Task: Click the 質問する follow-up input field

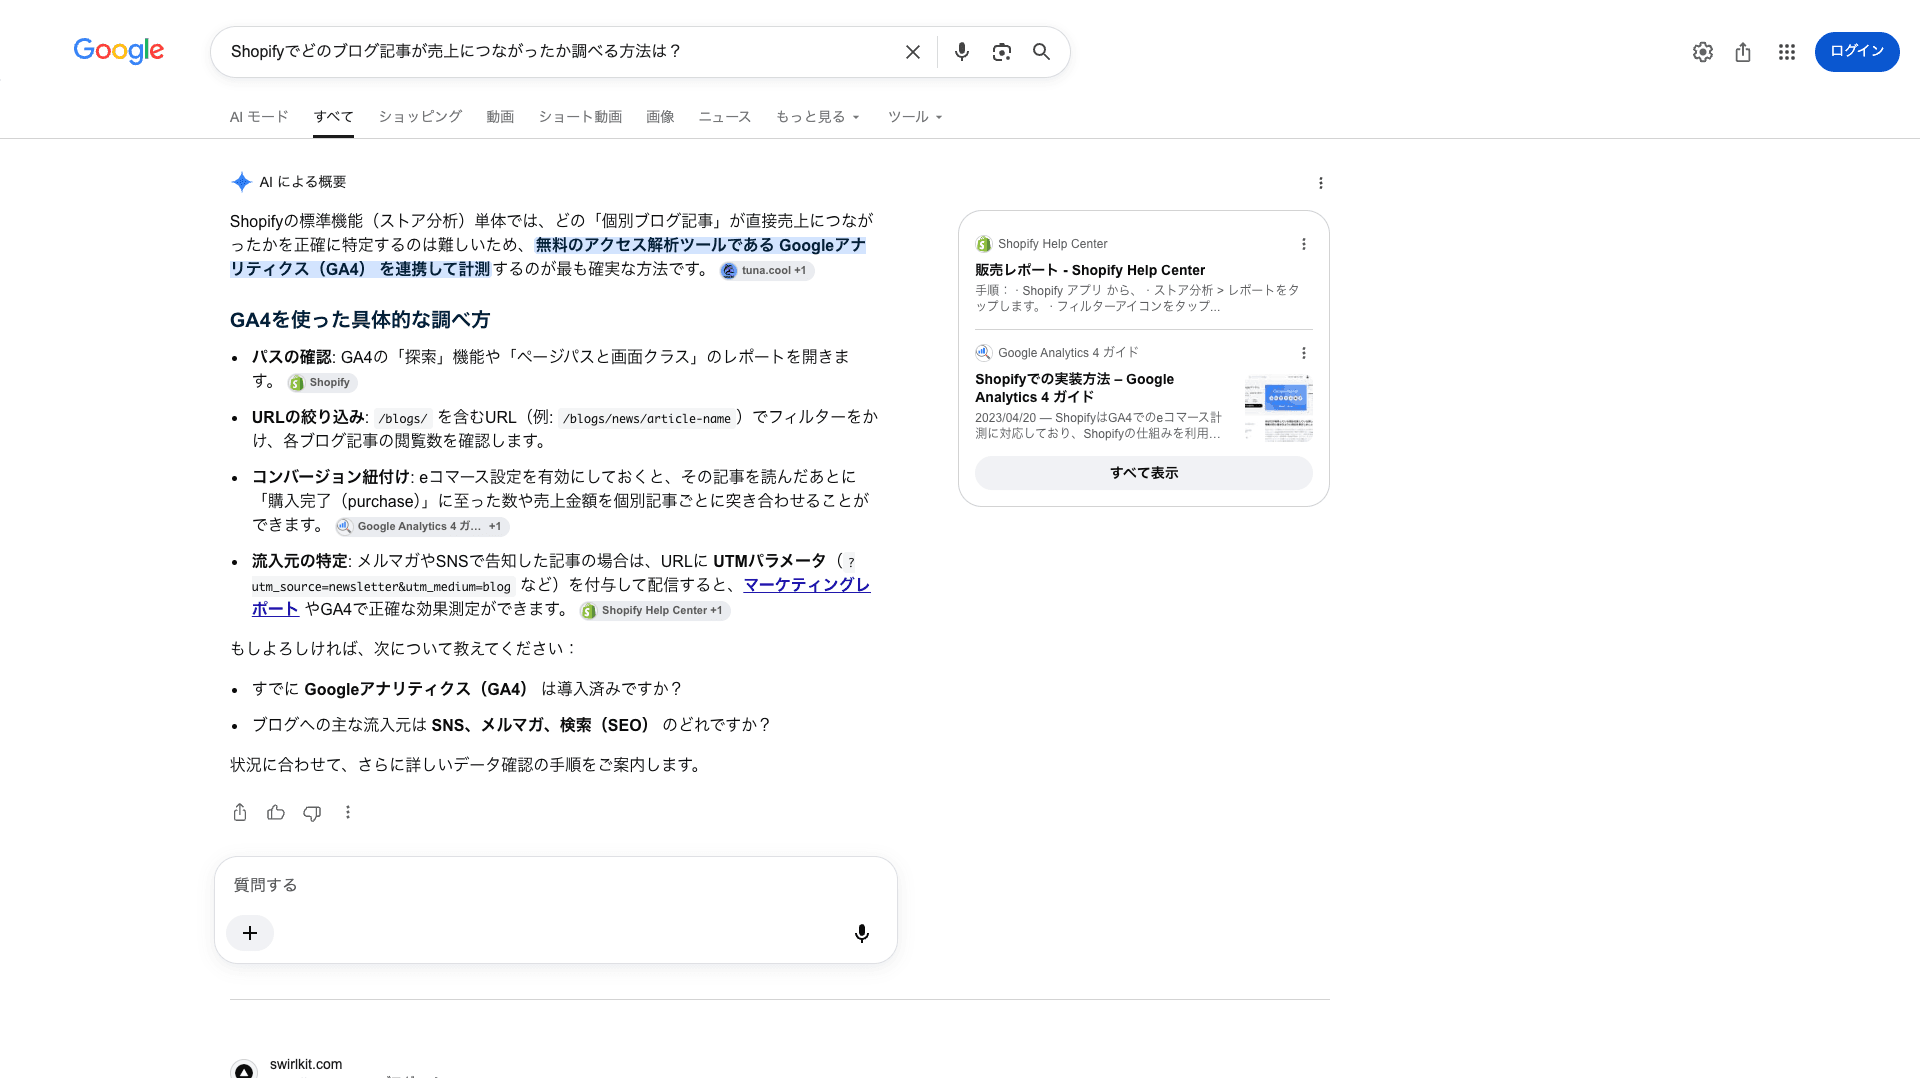Action: coord(555,885)
